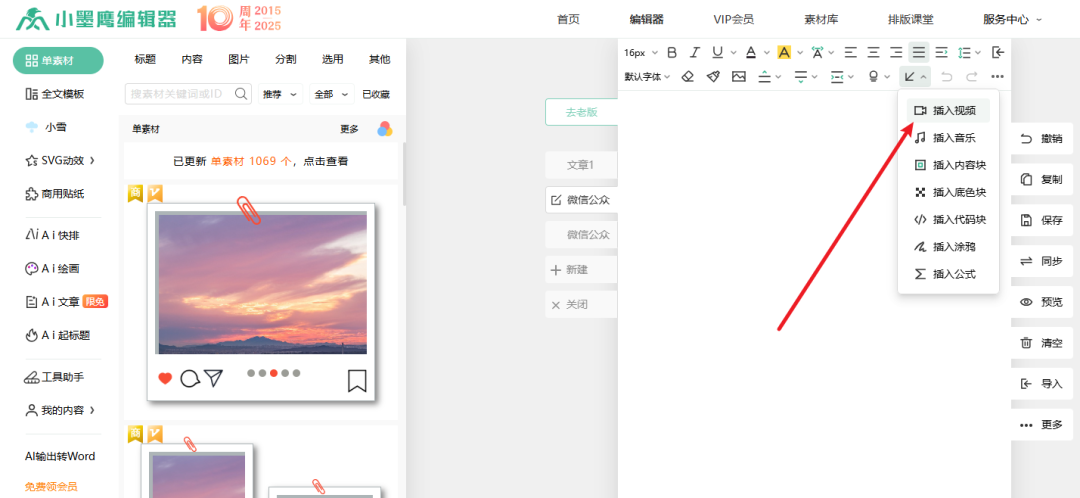Select the format painter brush
Image resolution: width=1080 pixels, height=498 pixels.
714,76
